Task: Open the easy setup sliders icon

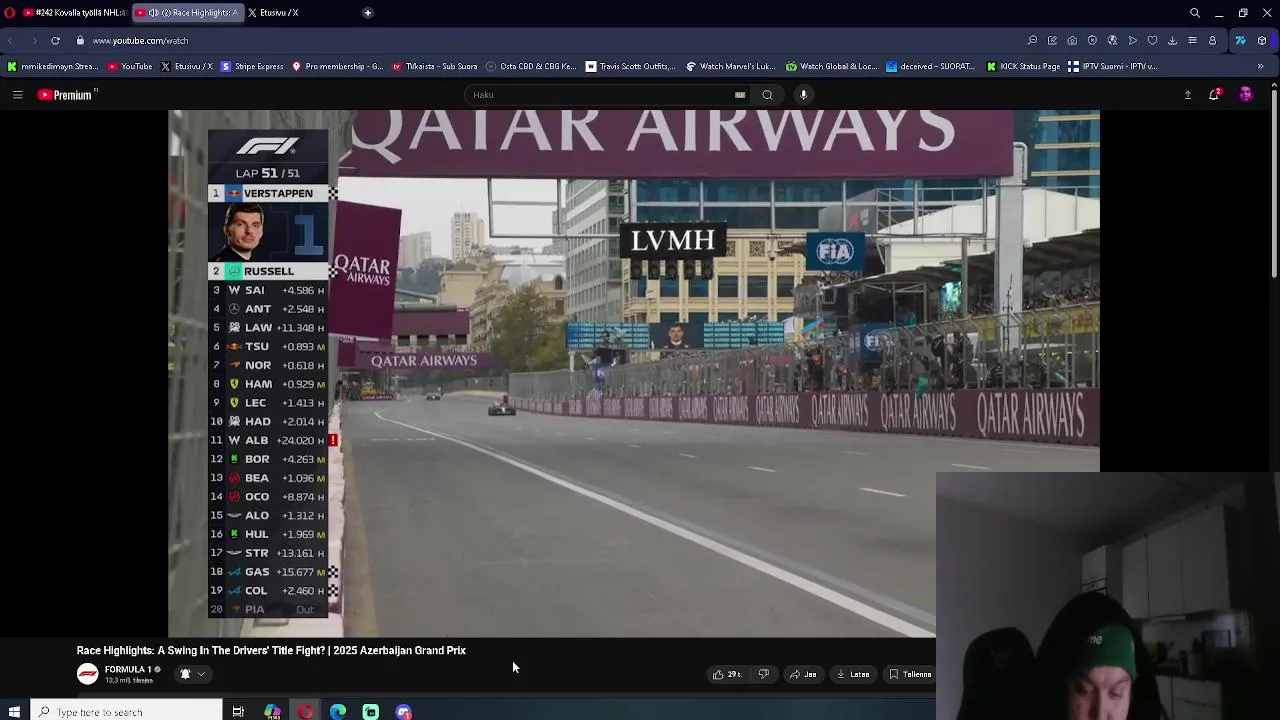Action: [1192, 41]
